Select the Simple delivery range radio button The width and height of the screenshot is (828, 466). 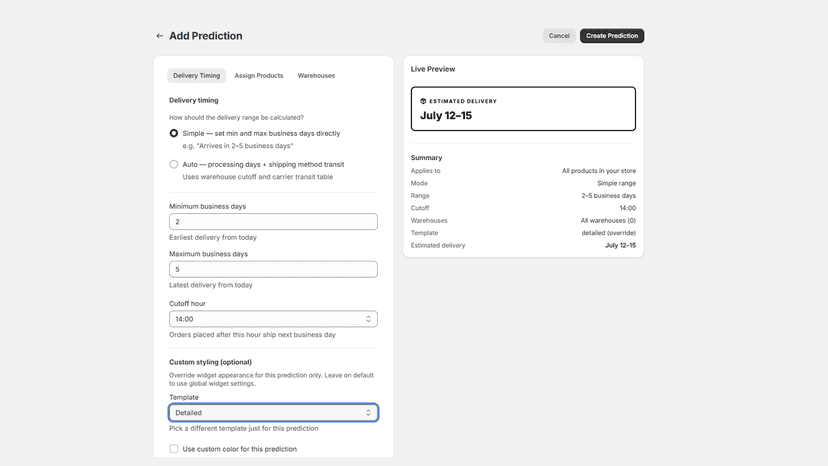tap(174, 133)
